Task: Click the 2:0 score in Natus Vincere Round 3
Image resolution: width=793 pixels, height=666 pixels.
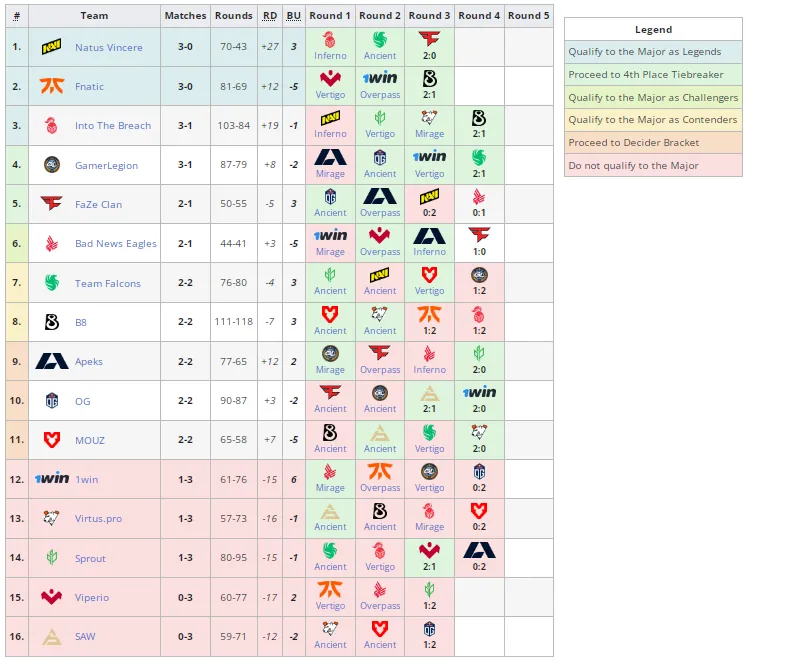Action: point(429,56)
